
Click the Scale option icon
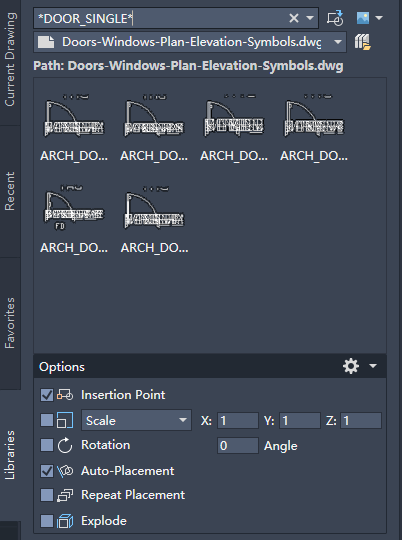coord(65,420)
